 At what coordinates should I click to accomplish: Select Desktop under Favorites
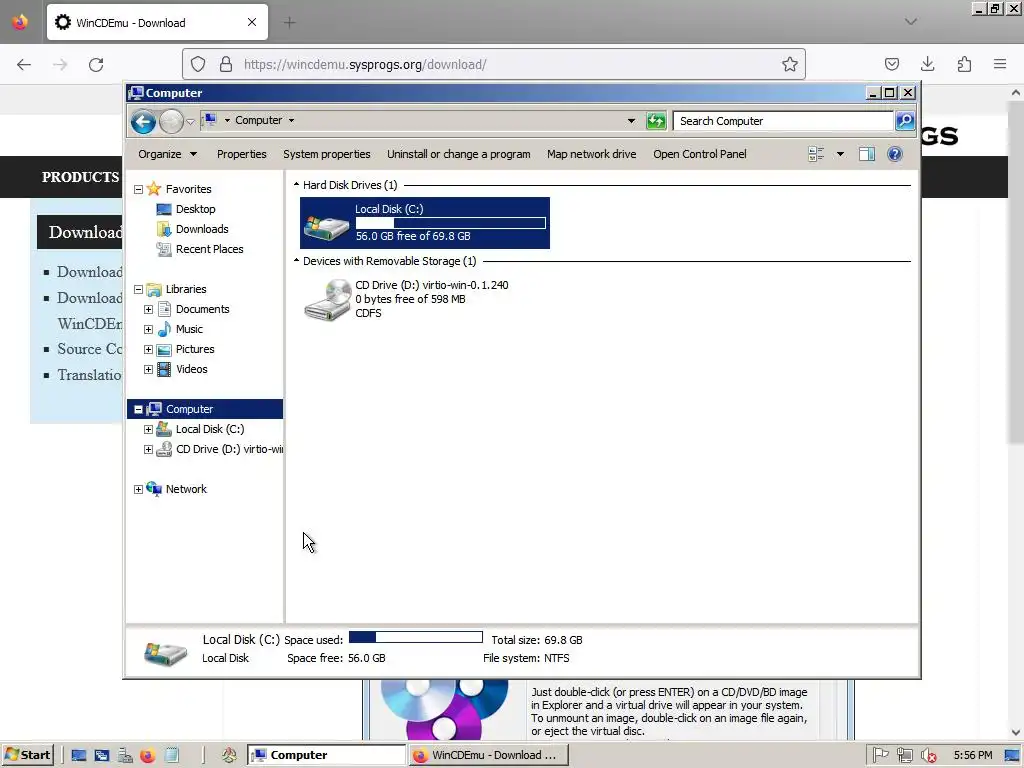pyautogui.click(x=195, y=209)
